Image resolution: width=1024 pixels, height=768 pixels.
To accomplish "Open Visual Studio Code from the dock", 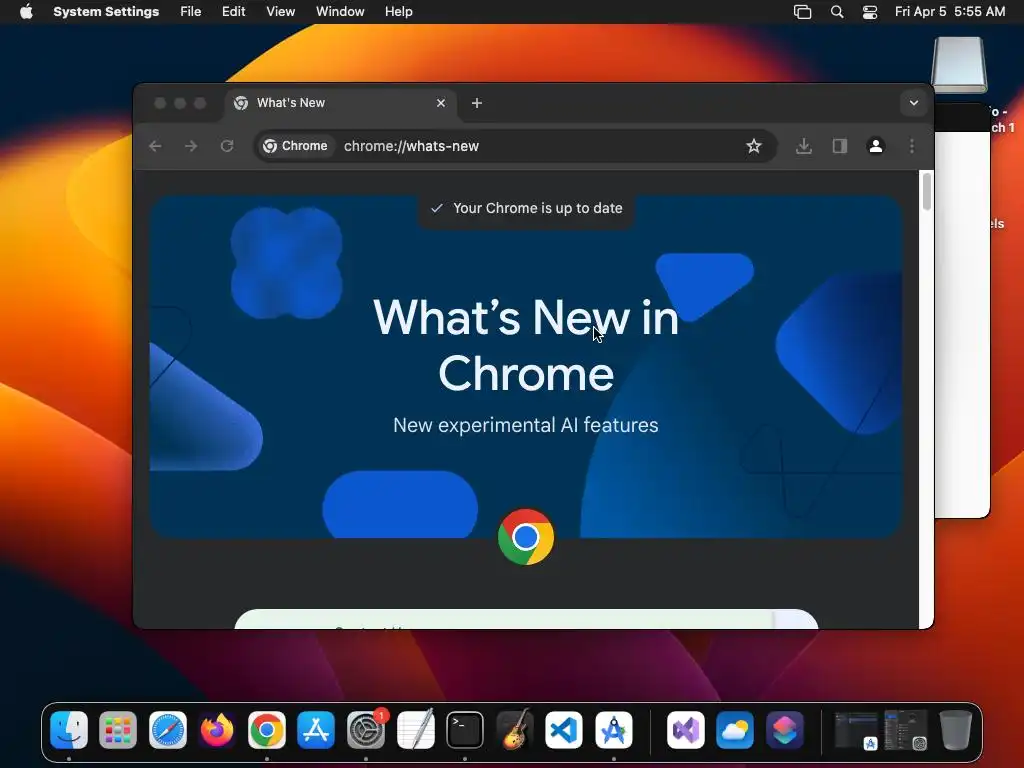I will coord(564,729).
